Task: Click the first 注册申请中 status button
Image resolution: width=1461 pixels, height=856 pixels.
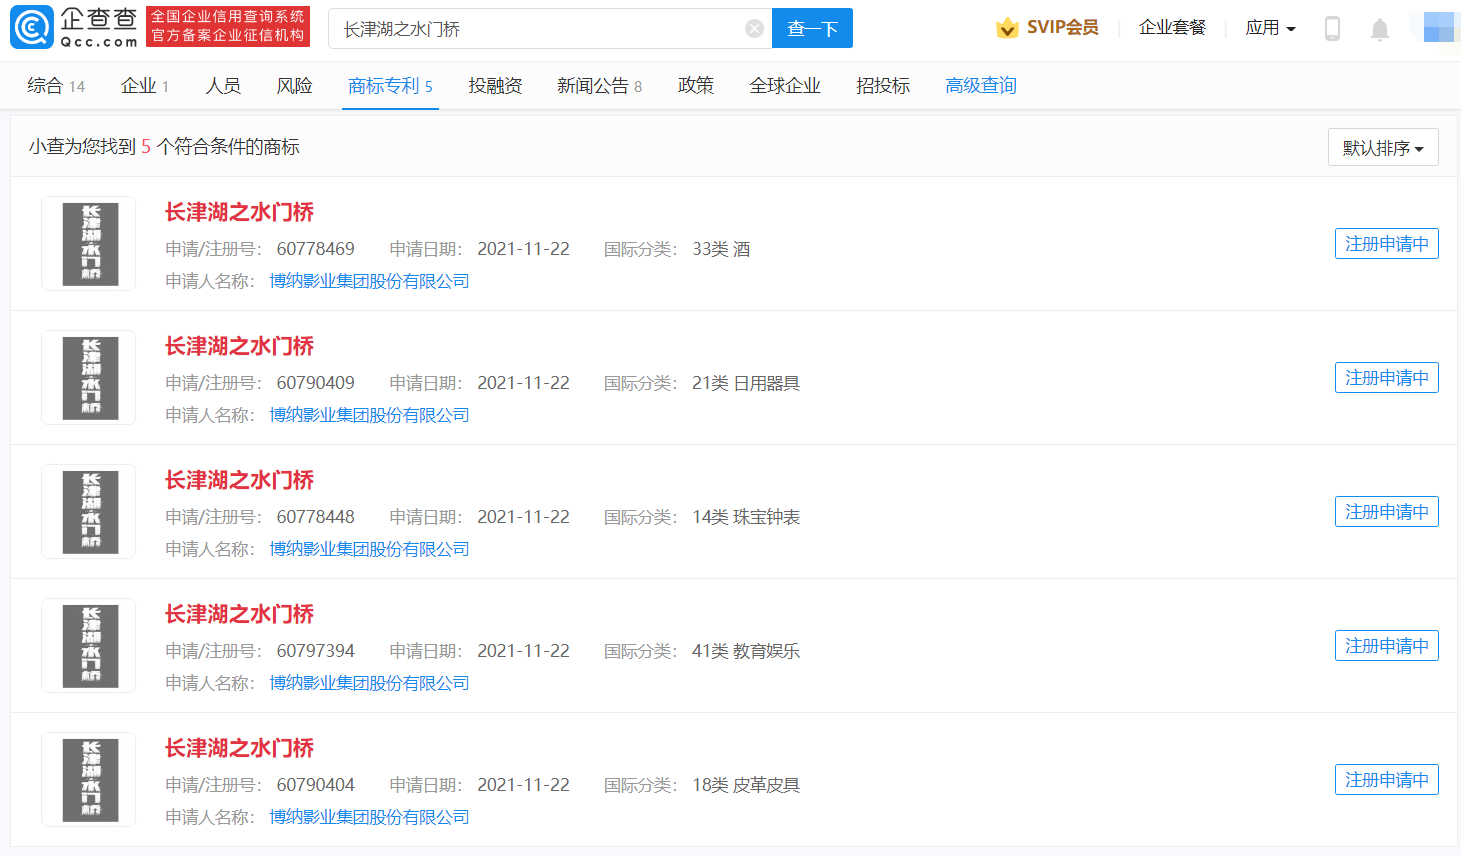Action: pyautogui.click(x=1386, y=243)
